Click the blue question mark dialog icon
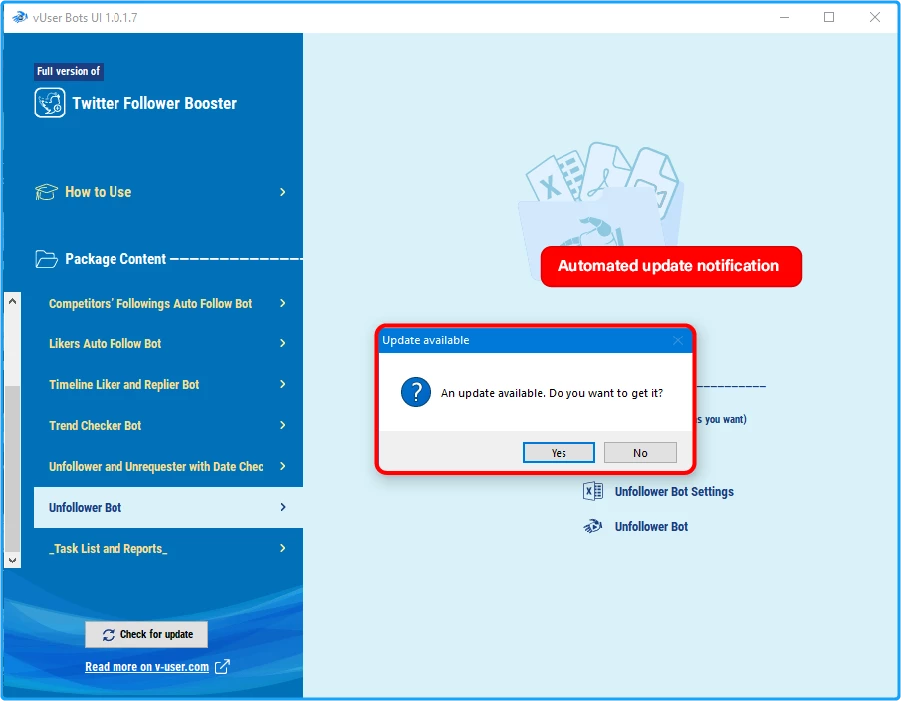Image resolution: width=901 pixels, height=701 pixels. (x=415, y=392)
